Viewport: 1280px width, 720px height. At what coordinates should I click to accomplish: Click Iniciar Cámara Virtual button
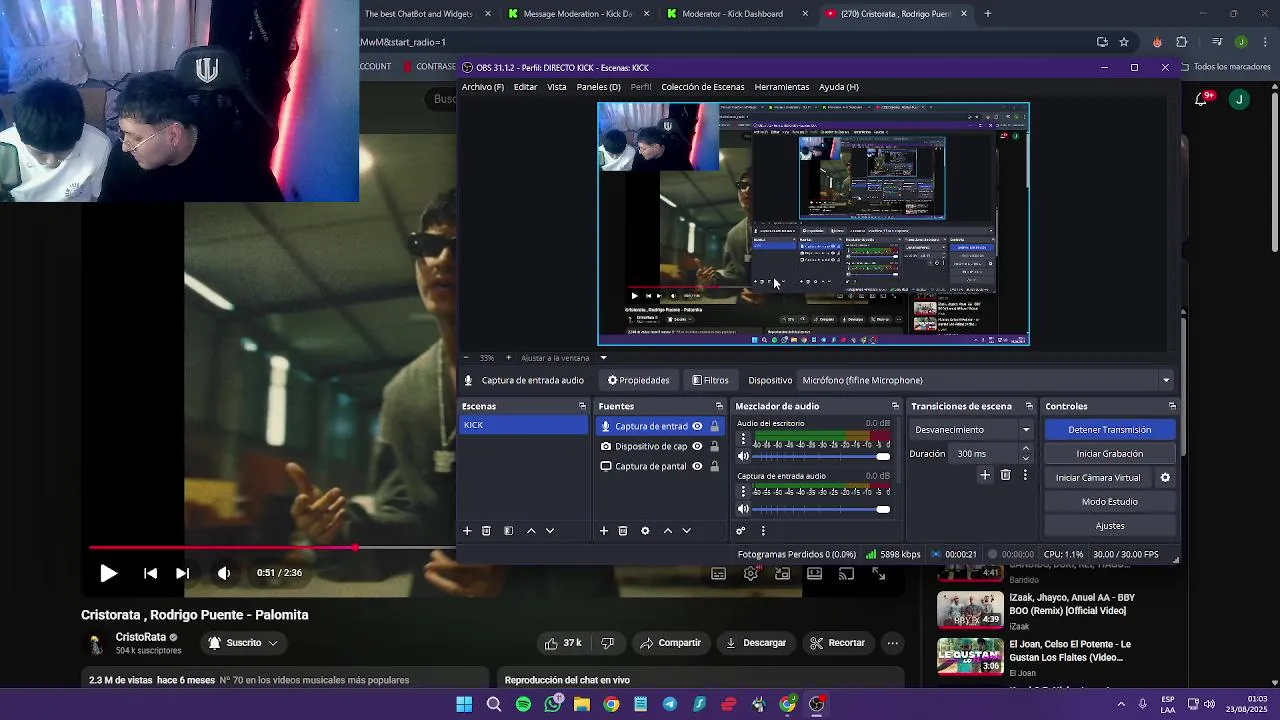point(1098,478)
